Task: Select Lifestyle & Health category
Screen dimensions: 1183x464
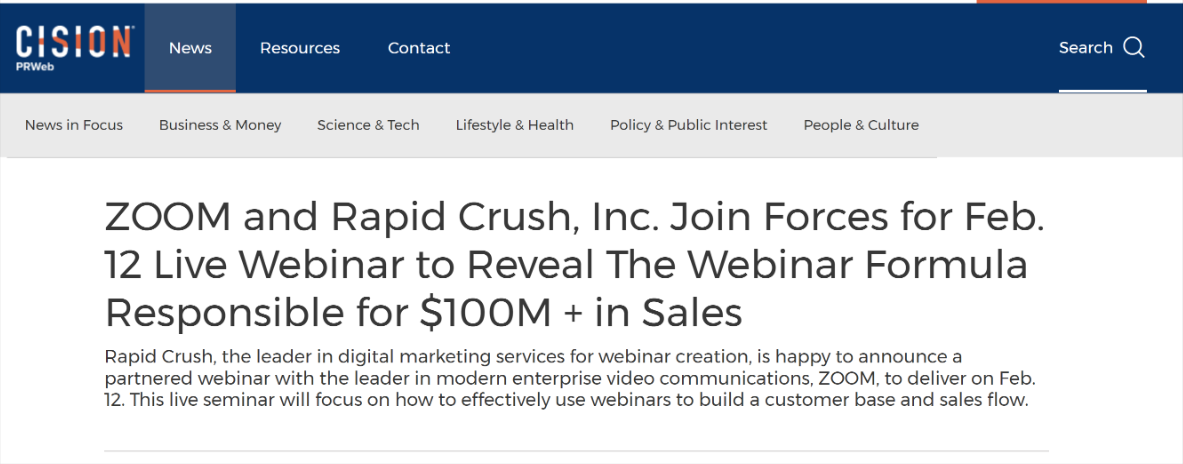Action: 515,125
